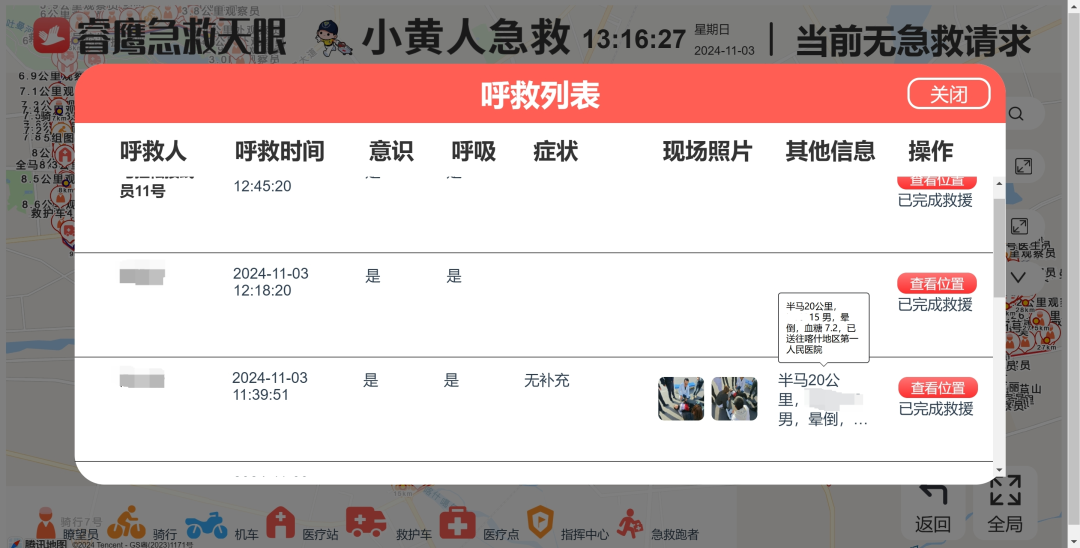Click the 2024-11-03 11:39:51 time cell
The width and height of the screenshot is (1080, 548).
269,386
